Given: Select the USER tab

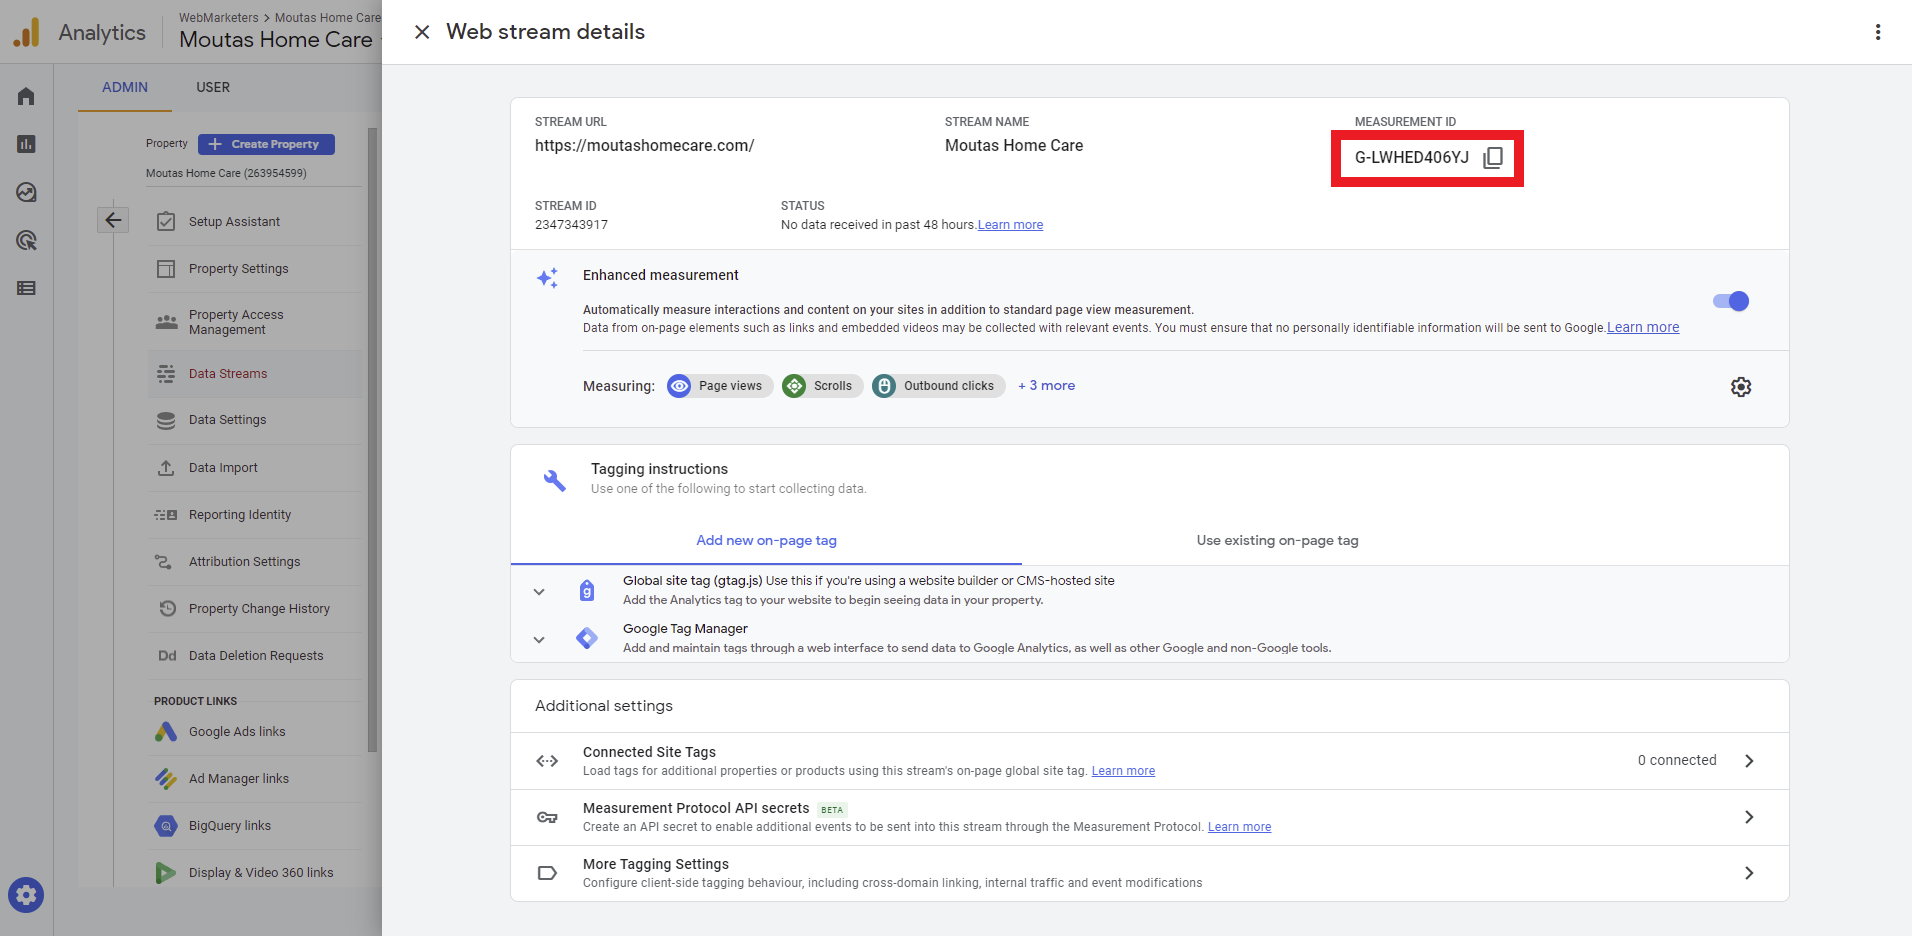Looking at the screenshot, I should coord(213,87).
